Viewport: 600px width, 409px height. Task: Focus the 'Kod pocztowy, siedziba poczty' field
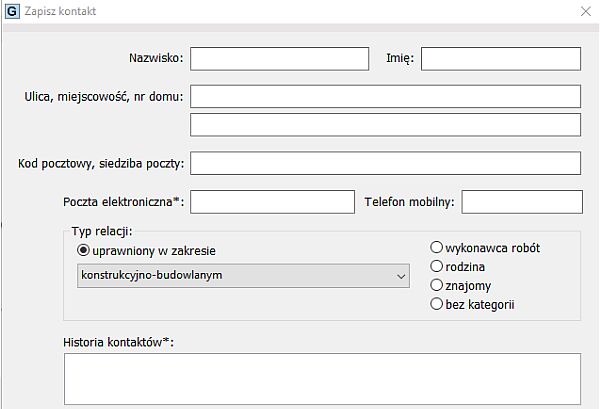click(x=385, y=163)
